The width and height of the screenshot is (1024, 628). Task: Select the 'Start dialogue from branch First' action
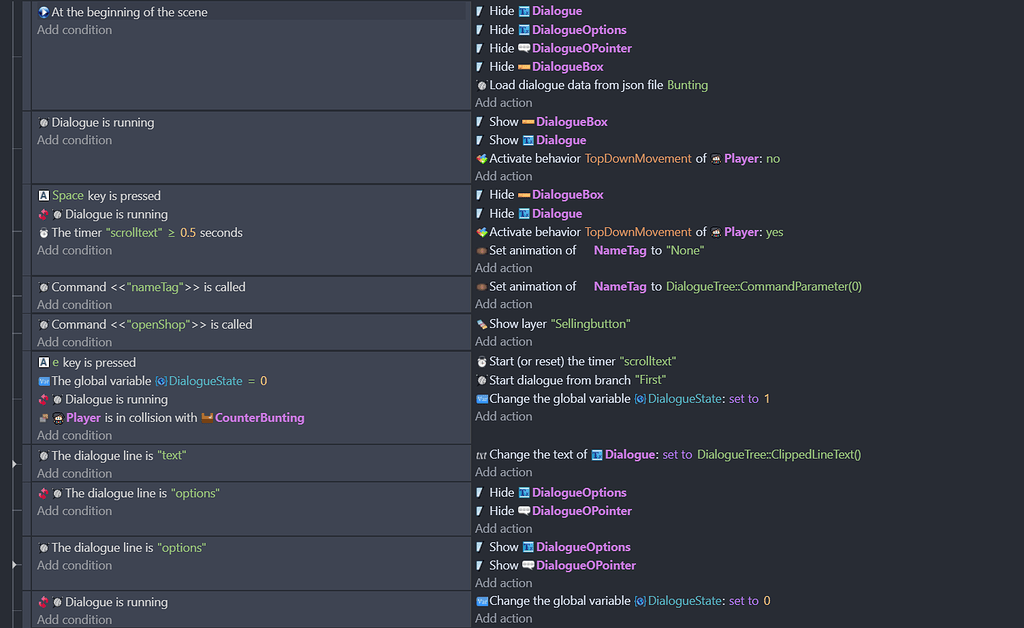tap(590, 381)
